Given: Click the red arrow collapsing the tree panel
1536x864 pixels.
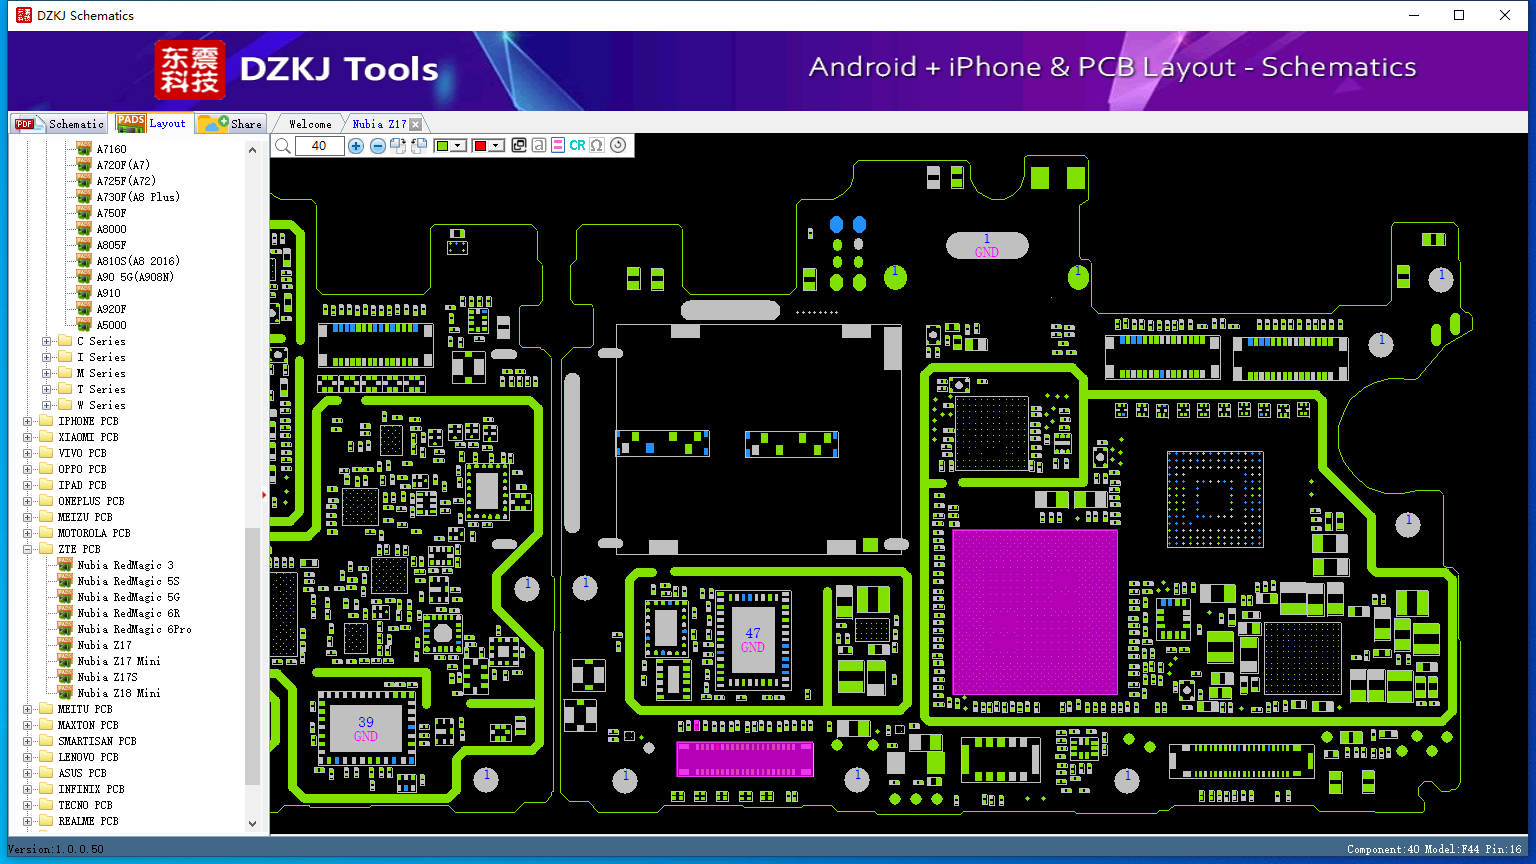Looking at the screenshot, I should pos(264,495).
